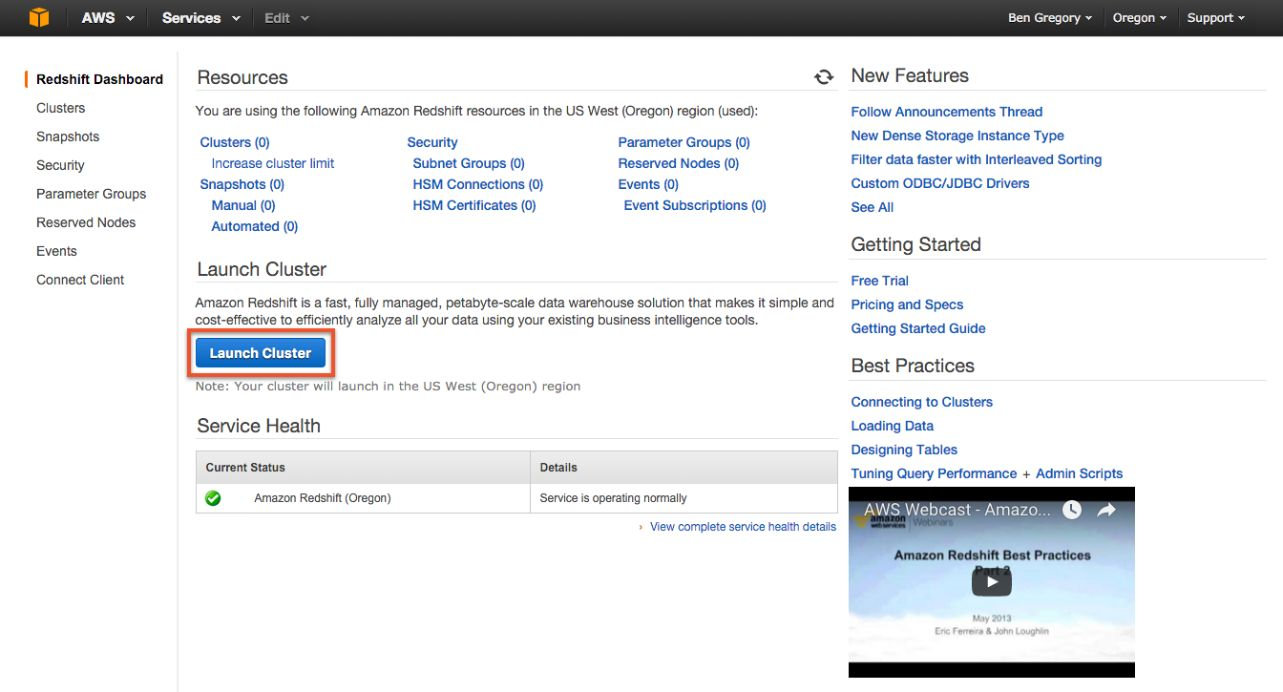Open the Services dropdown menu
The width and height of the screenshot is (1283, 692).
pos(201,18)
